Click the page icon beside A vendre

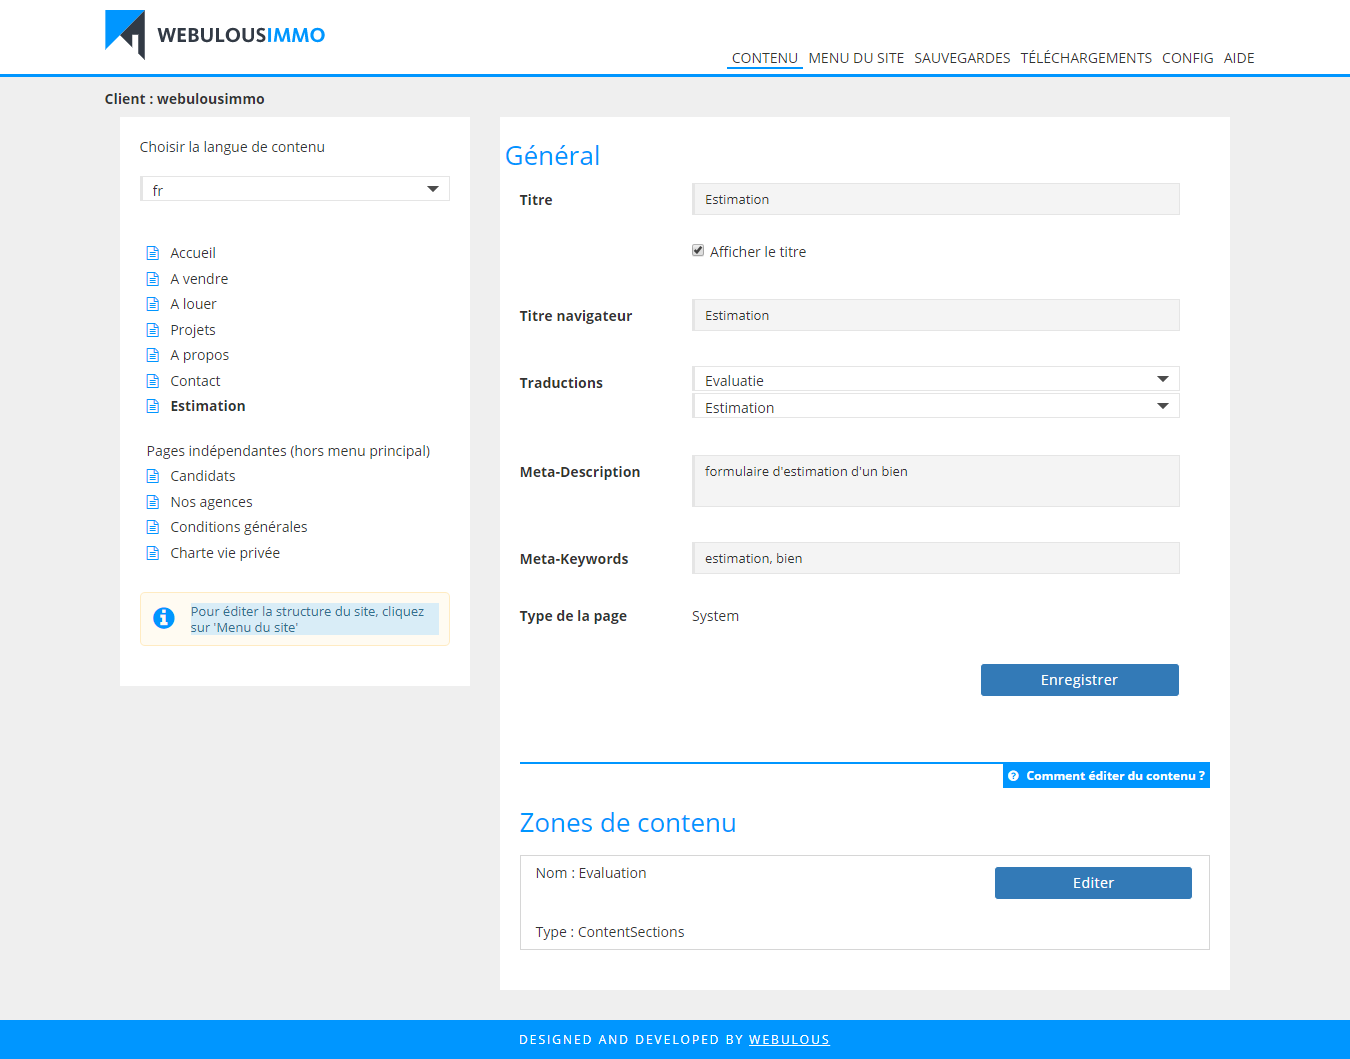(153, 279)
